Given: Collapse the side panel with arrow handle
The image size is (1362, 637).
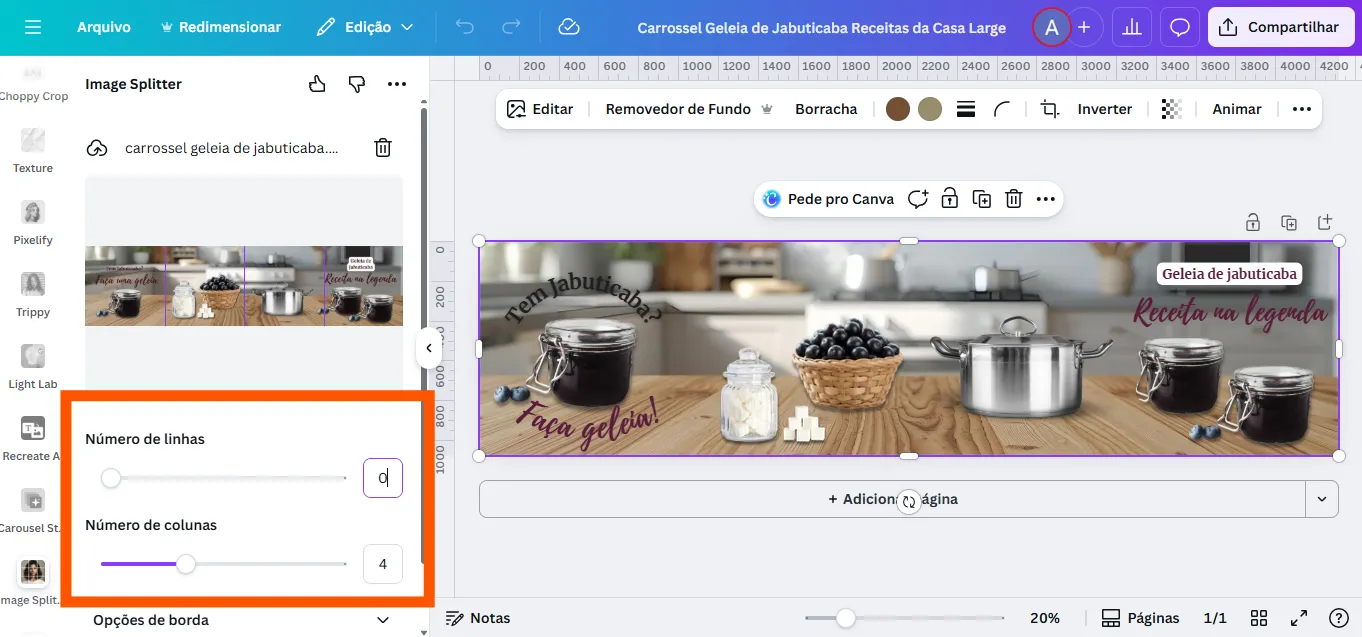Looking at the screenshot, I should click(428, 348).
